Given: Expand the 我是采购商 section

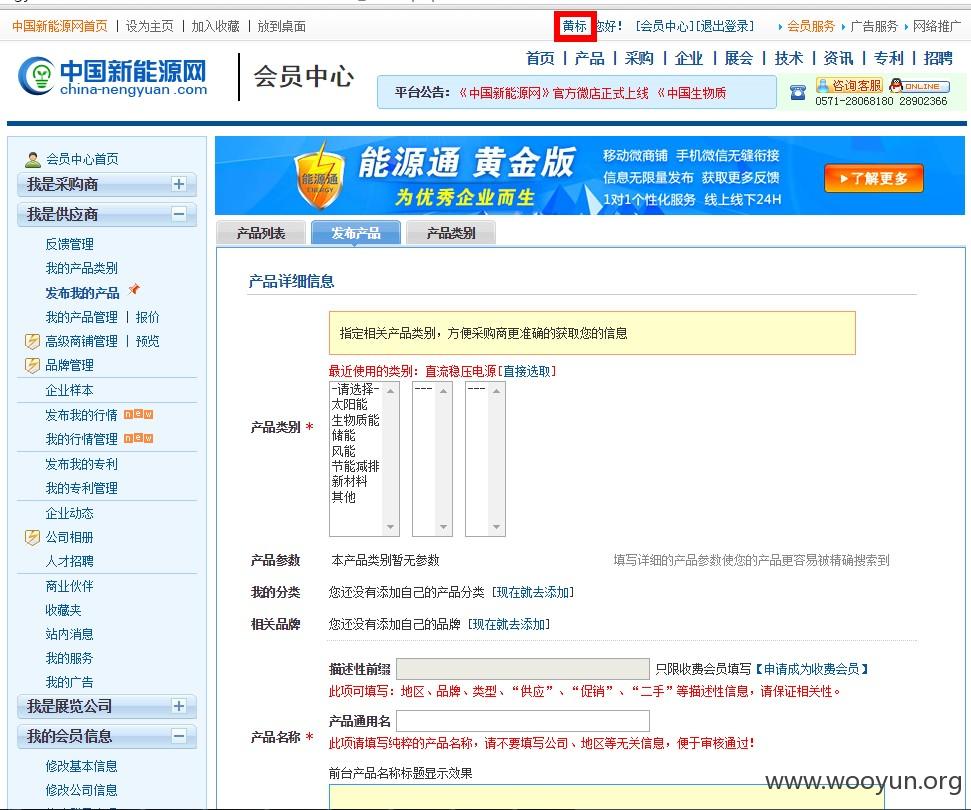Looking at the screenshot, I should tap(179, 184).
